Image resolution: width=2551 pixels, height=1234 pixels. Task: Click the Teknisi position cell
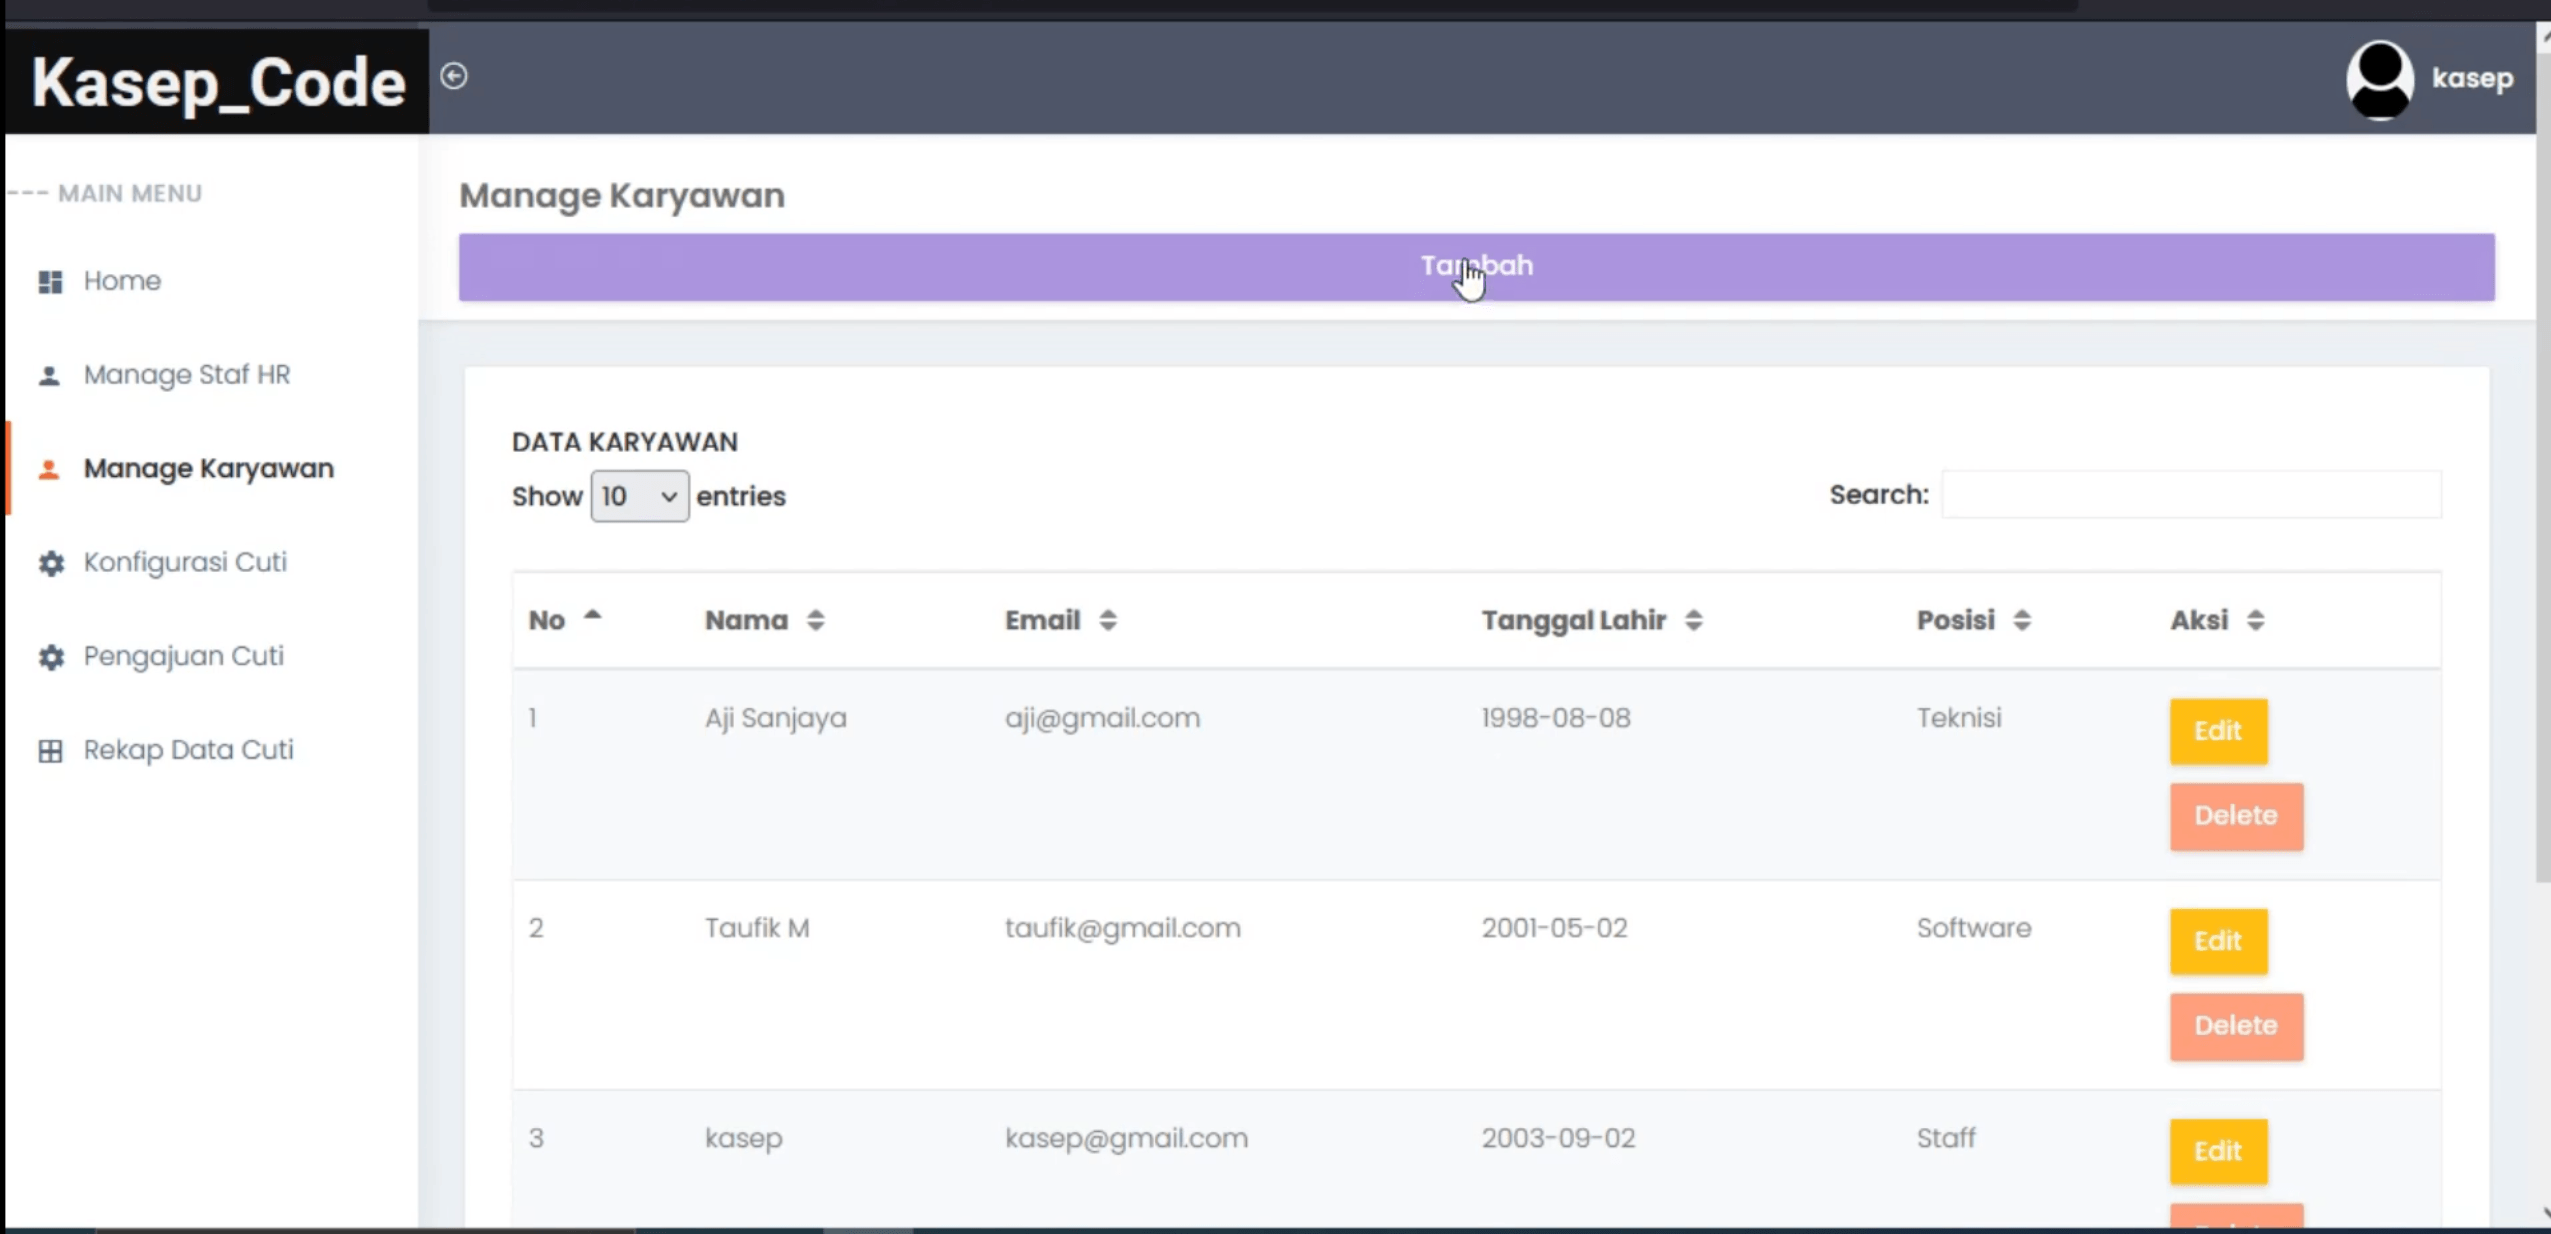point(1959,718)
